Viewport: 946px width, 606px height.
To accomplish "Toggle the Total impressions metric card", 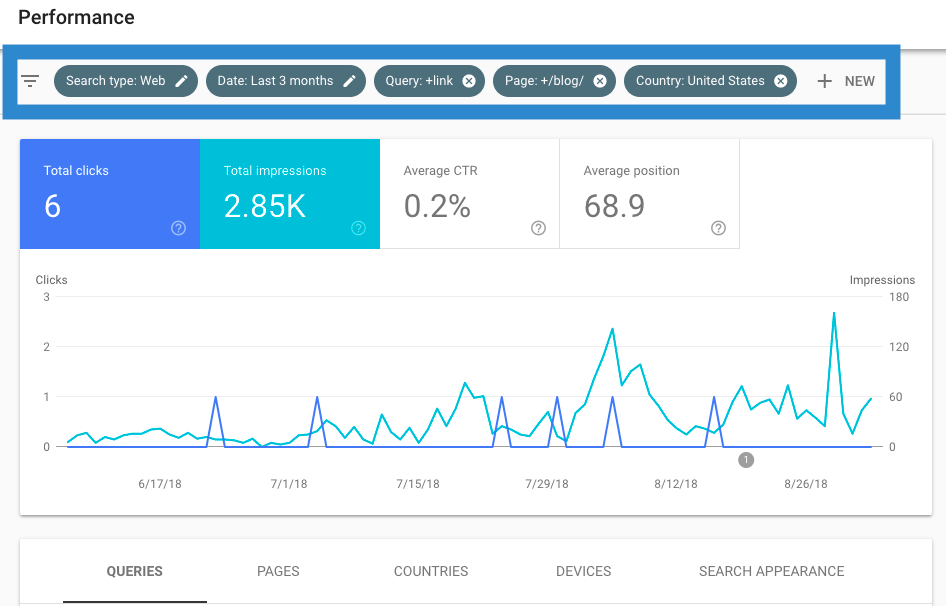I will pyautogui.click(x=289, y=193).
